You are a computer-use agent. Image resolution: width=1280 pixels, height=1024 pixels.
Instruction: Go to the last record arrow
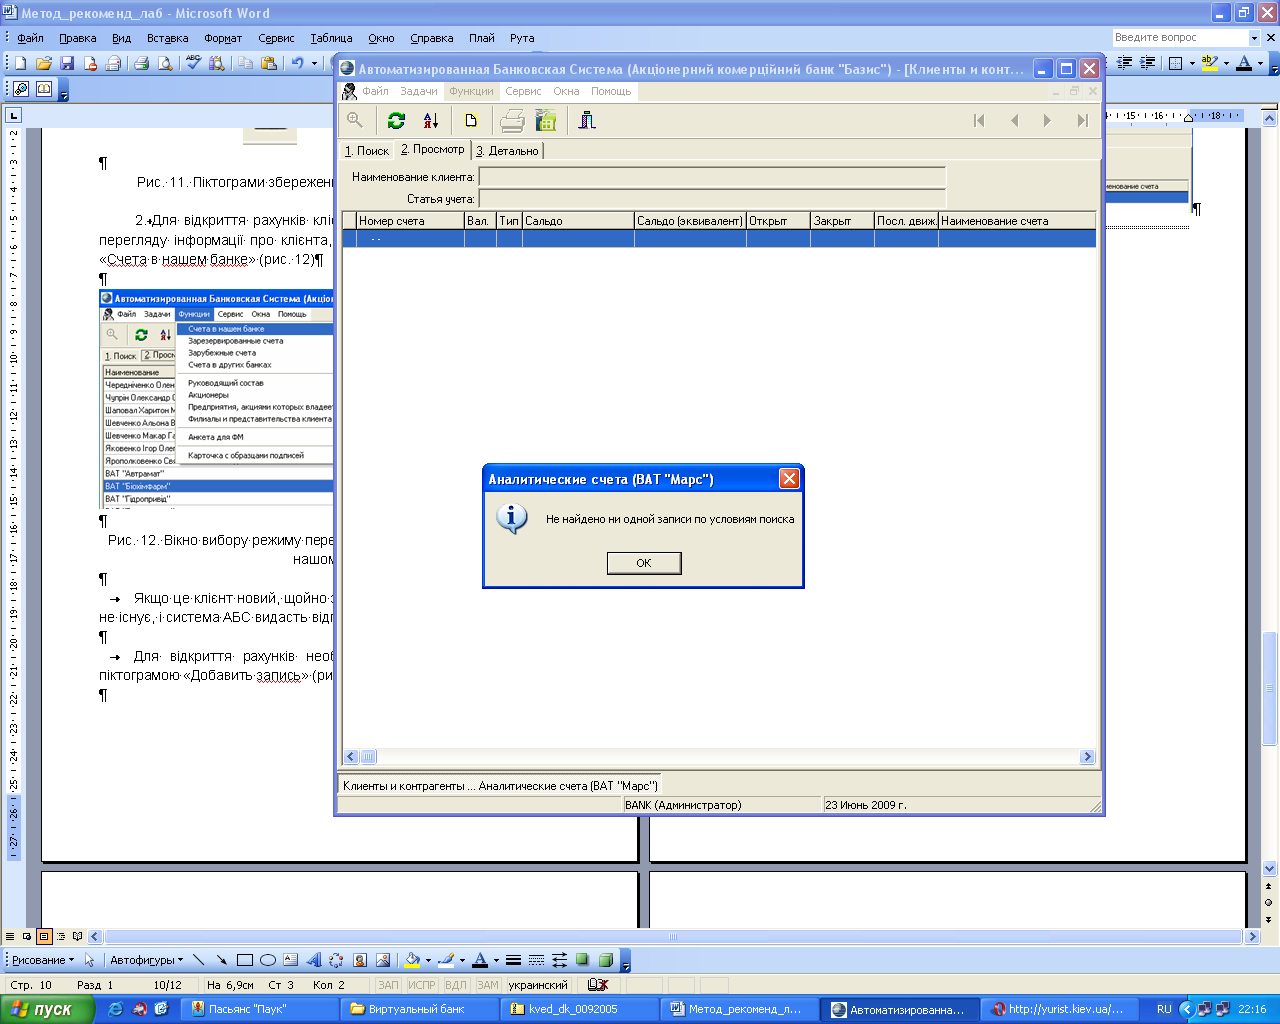tap(1082, 121)
